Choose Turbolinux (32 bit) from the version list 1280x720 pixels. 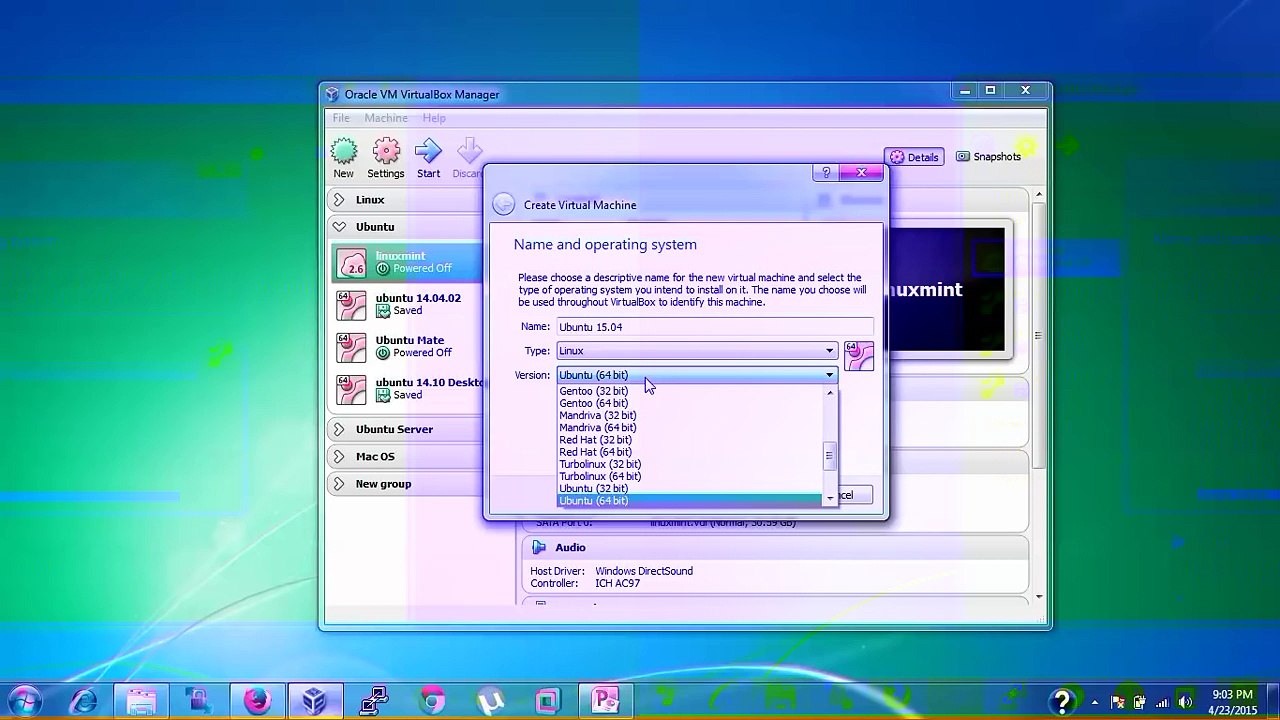pos(689,464)
